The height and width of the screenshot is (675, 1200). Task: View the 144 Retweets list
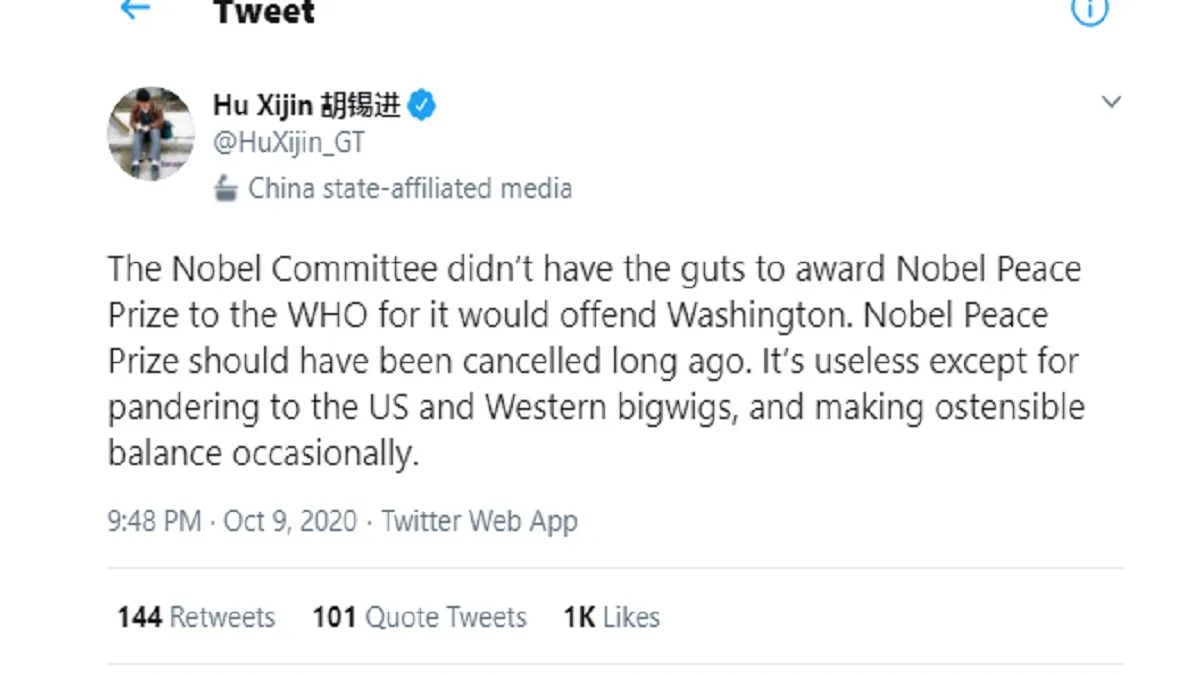coord(196,617)
